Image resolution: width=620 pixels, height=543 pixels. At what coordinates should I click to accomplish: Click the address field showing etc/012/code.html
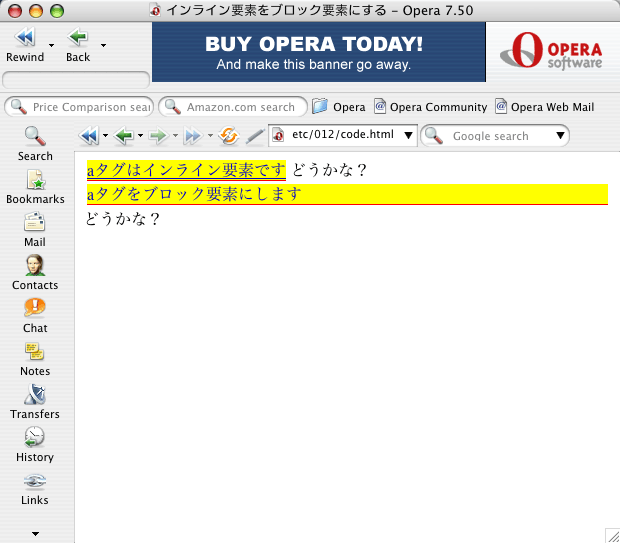(x=343, y=135)
